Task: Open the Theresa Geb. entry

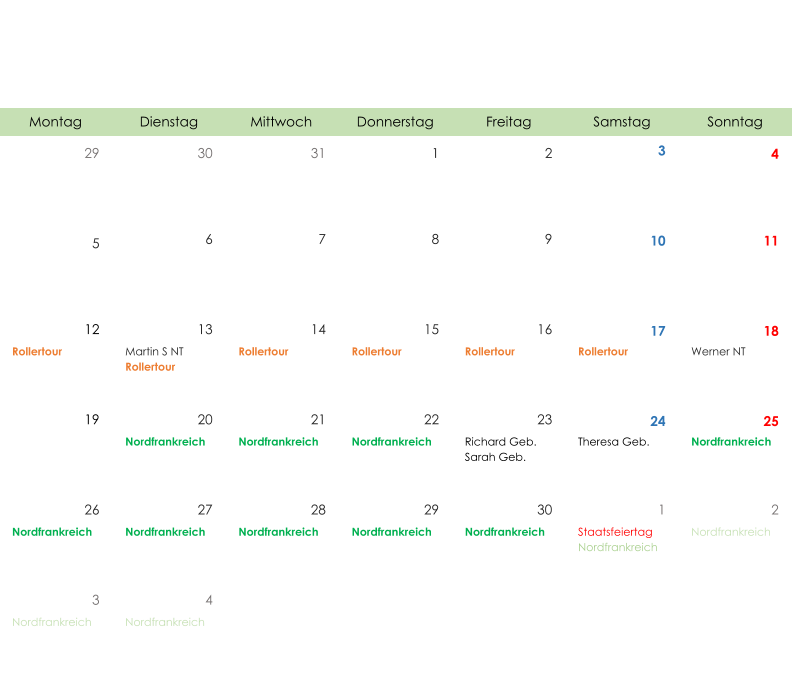Action: 613,442
